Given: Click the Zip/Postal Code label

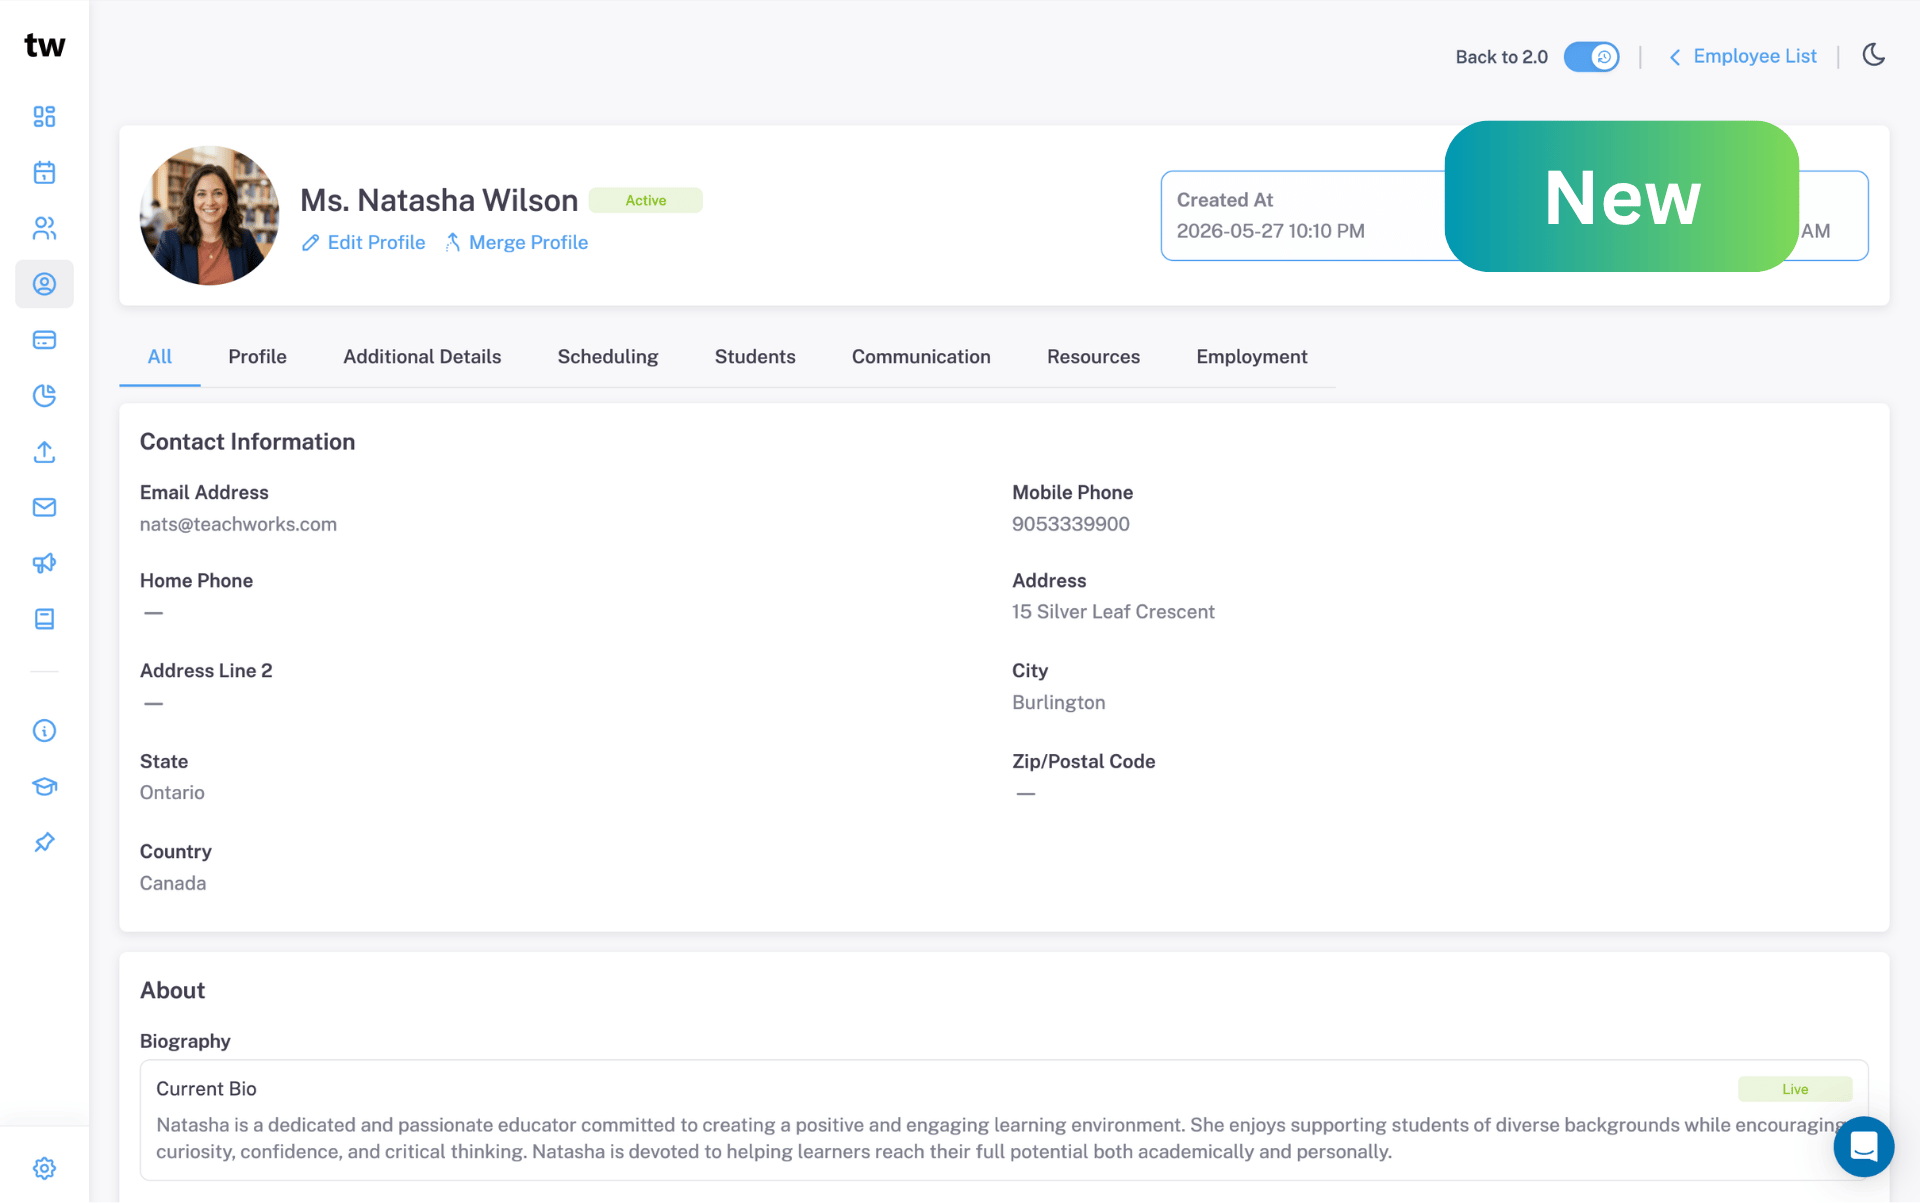Looking at the screenshot, I should pyautogui.click(x=1083, y=762).
